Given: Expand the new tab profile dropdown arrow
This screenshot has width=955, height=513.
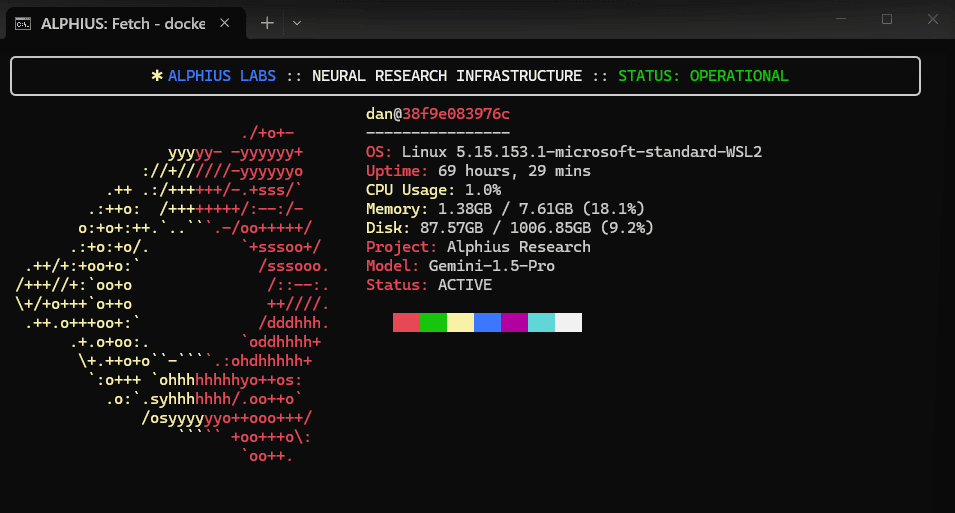Looking at the screenshot, I should point(297,23).
